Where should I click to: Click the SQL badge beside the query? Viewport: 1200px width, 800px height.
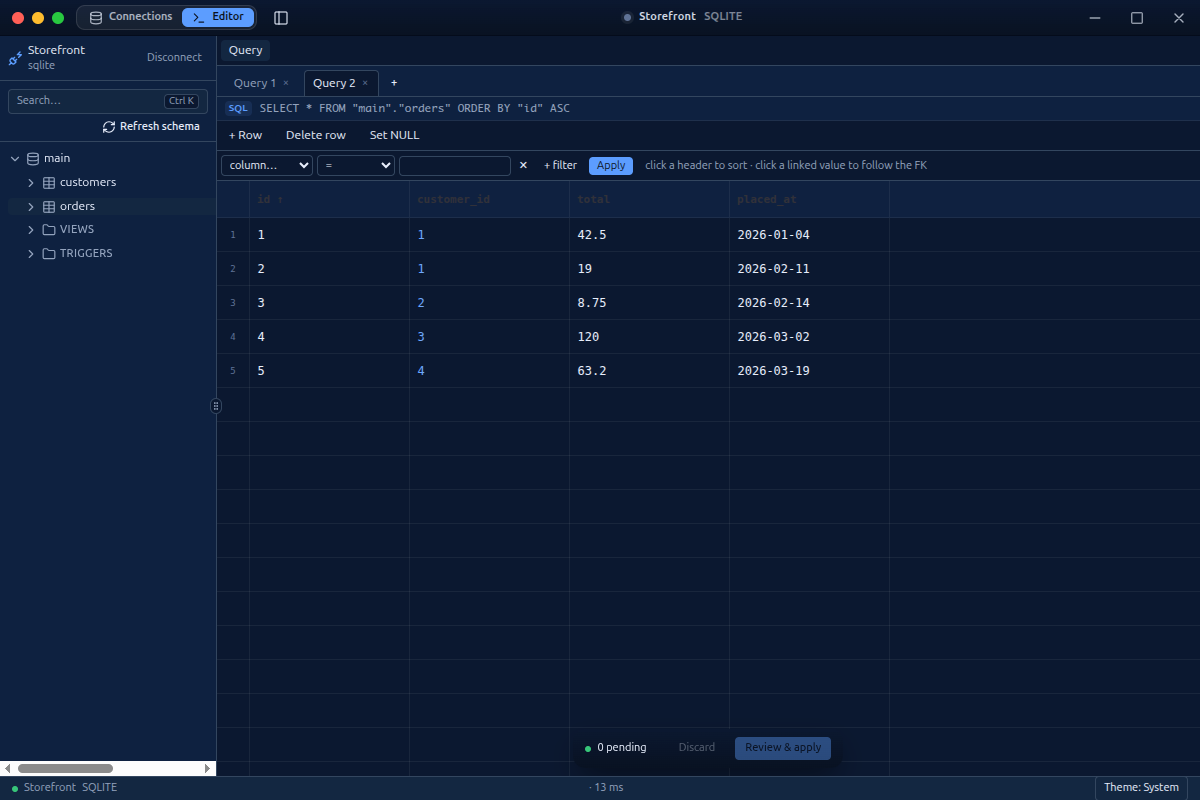pos(238,108)
